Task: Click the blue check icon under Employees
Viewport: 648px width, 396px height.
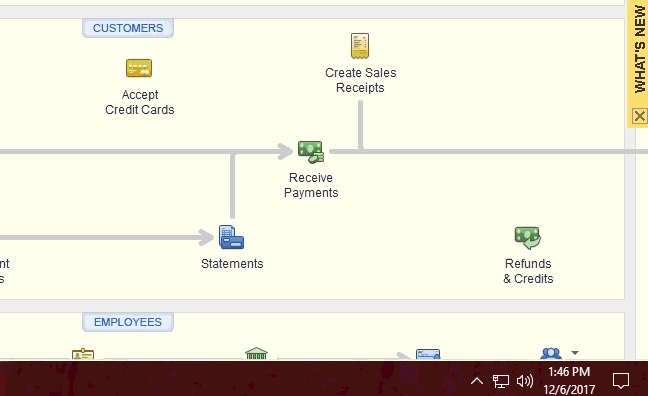Action: tap(428, 354)
